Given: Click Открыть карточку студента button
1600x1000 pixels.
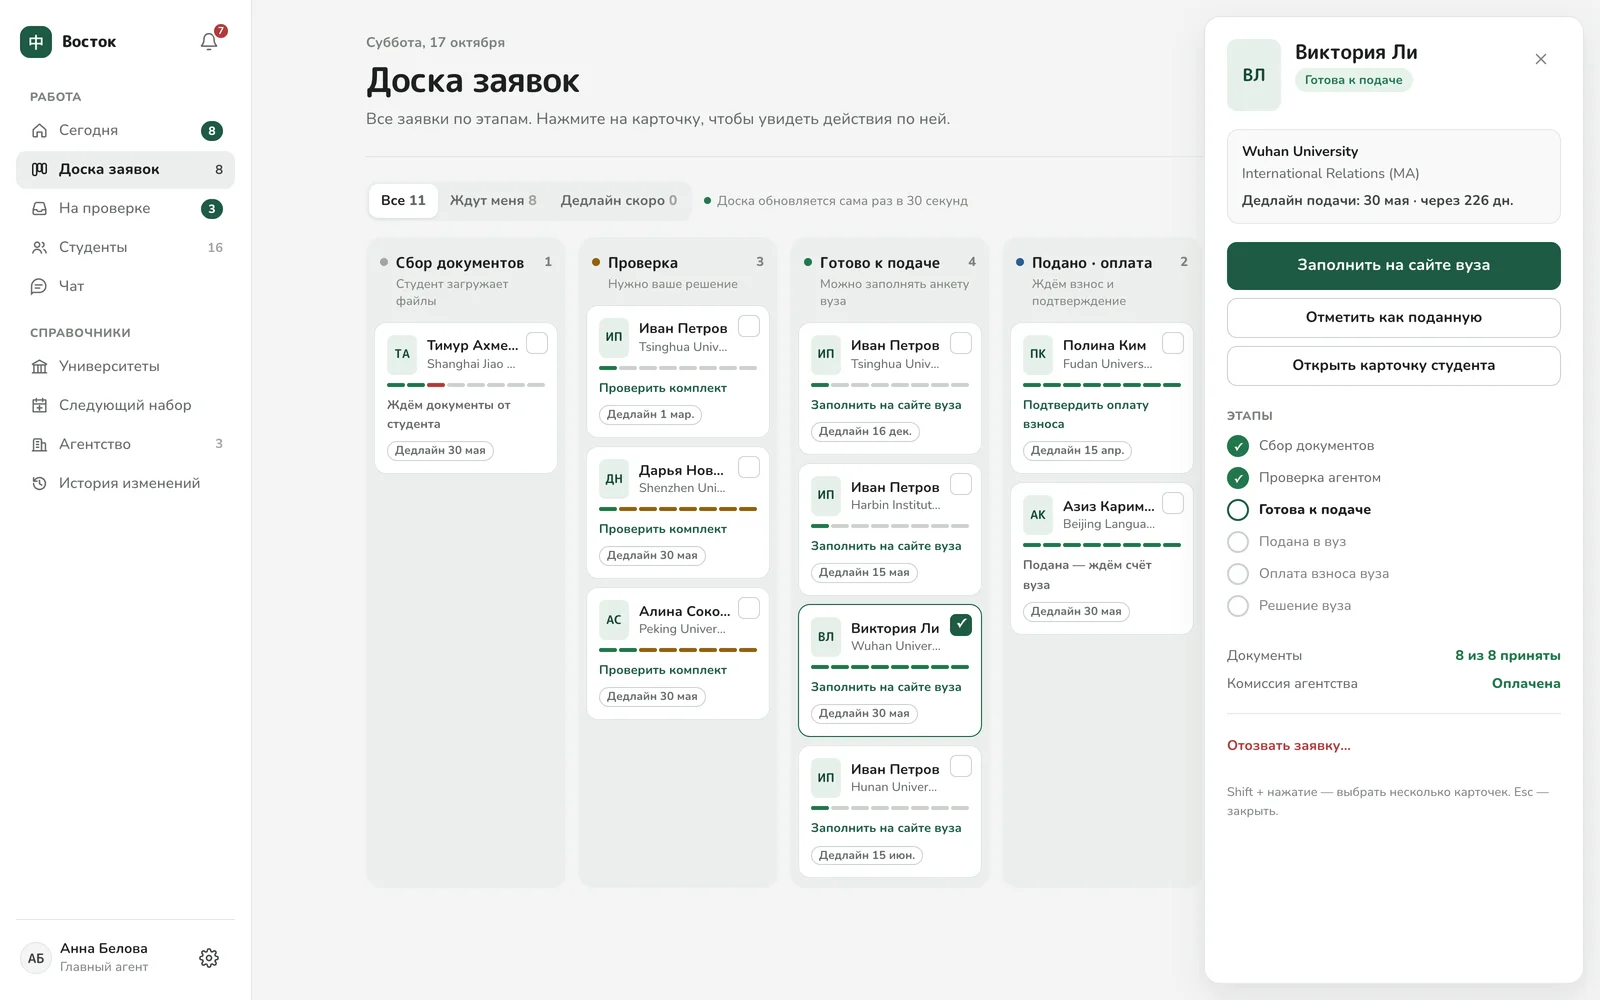Looking at the screenshot, I should [x=1393, y=365].
